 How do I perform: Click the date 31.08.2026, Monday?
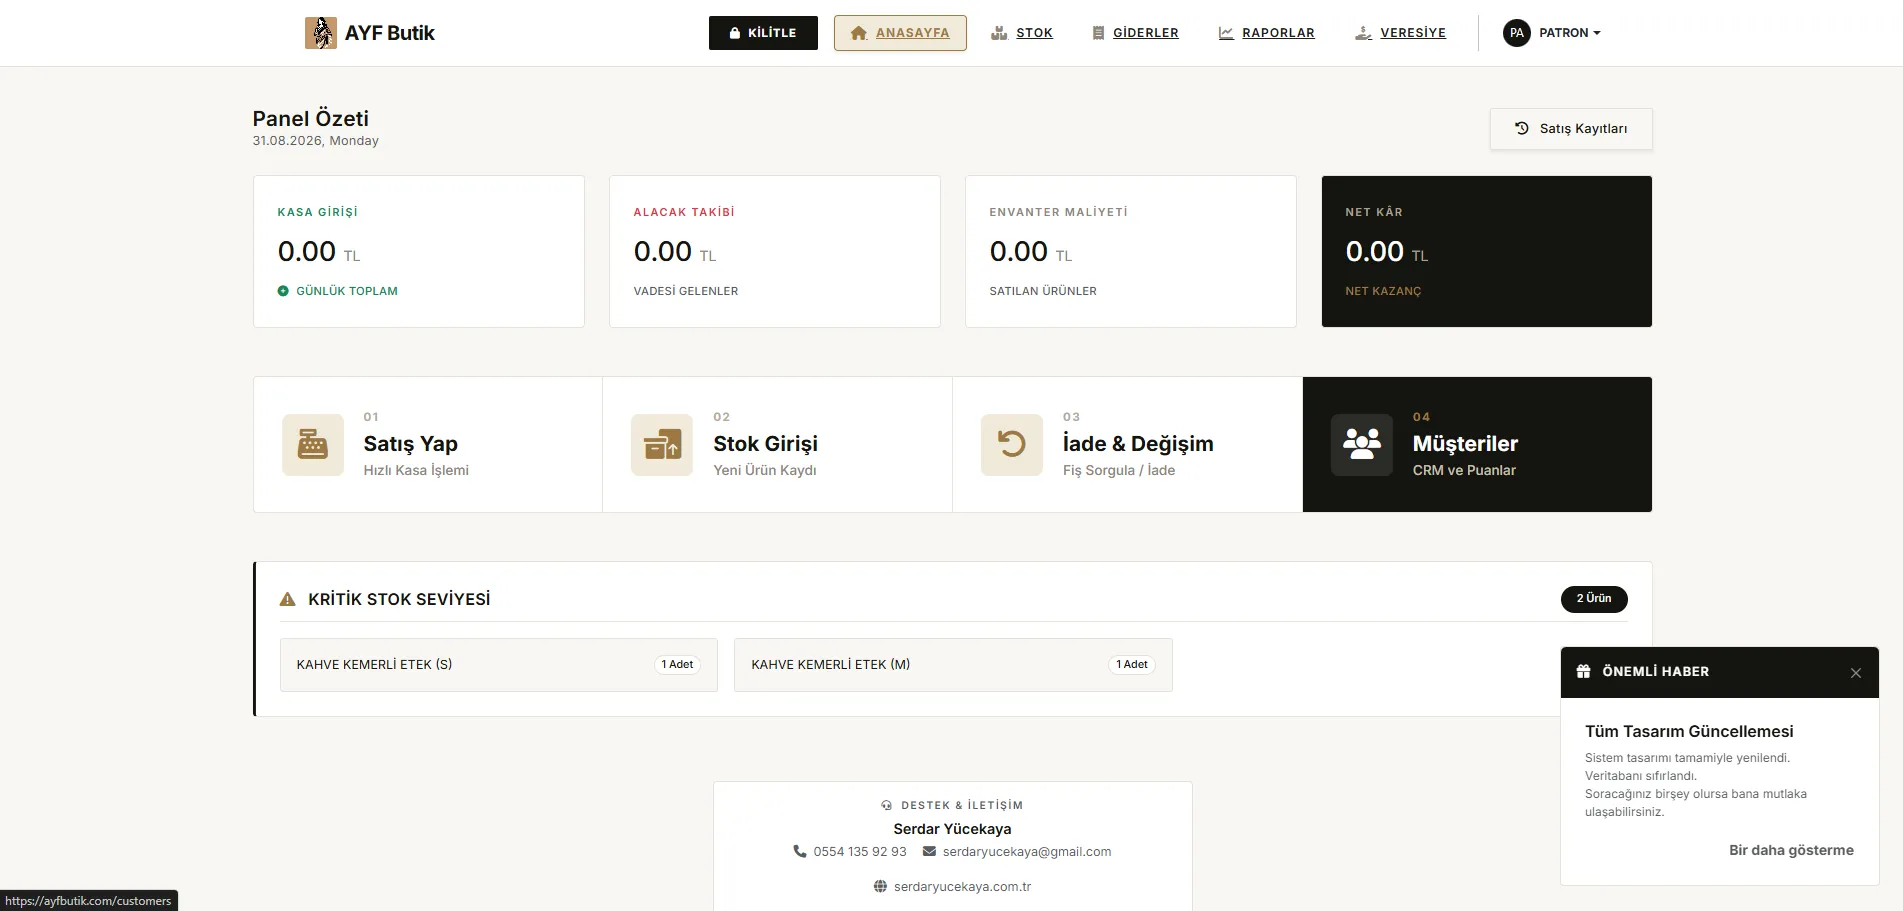coord(316,141)
